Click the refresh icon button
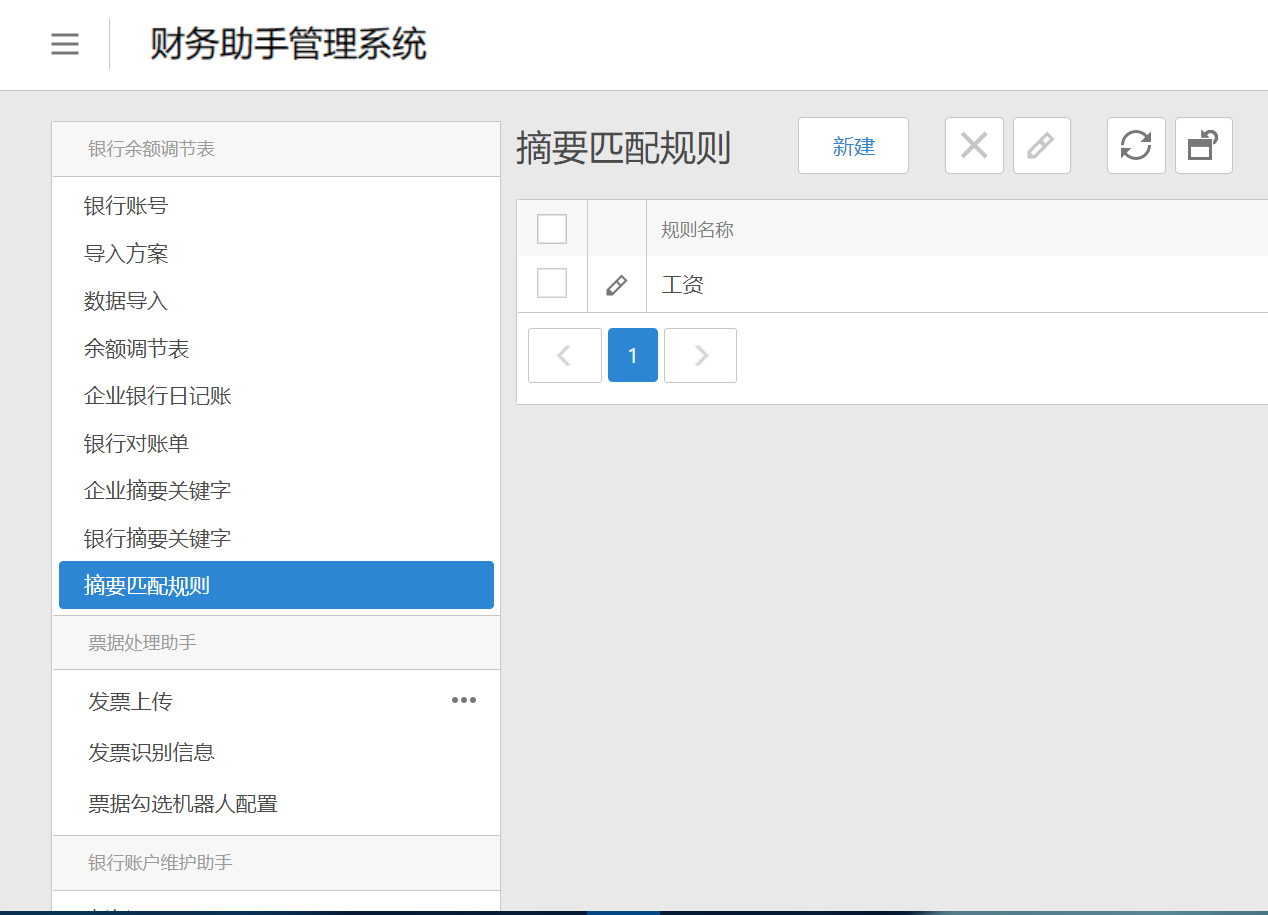This screenshot has height=915, width=1268. (1136, 146)
